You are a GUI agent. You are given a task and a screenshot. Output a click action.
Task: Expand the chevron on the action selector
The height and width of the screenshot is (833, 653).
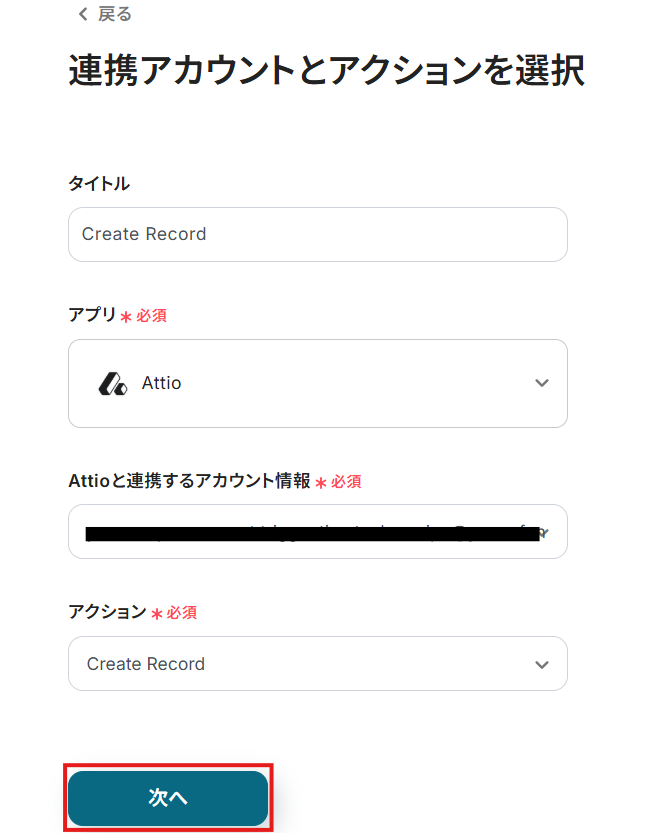pyautogui.click(x=542, y=664)
